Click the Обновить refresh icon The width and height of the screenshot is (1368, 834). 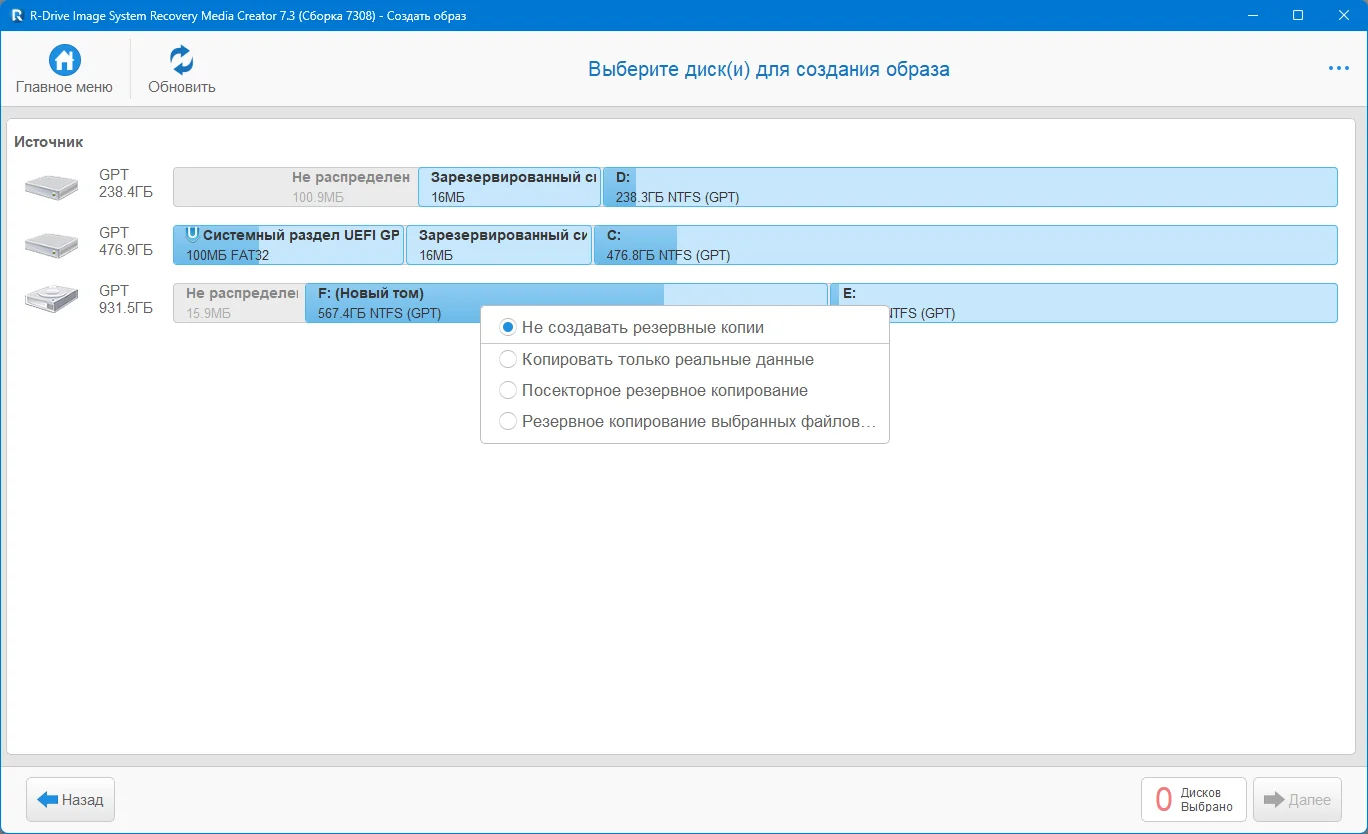point(181,60)
